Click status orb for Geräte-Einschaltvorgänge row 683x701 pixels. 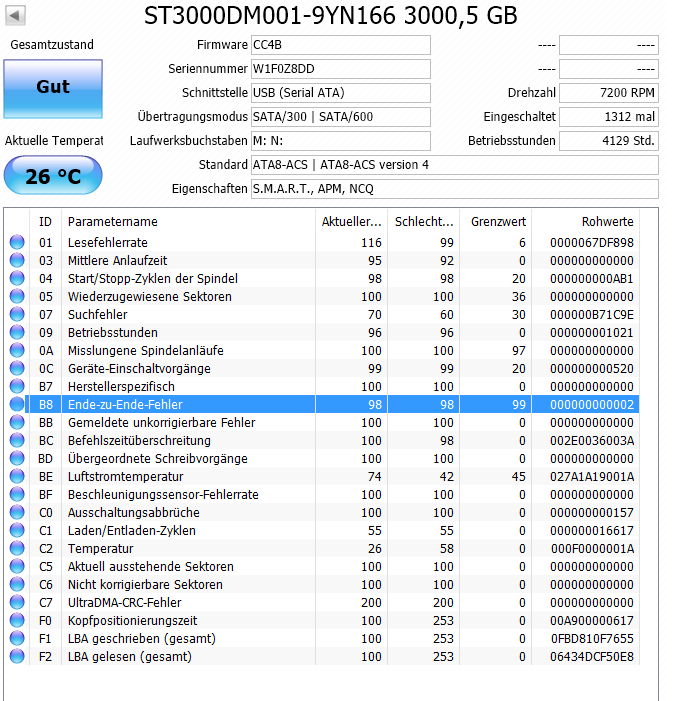point(17,368)
